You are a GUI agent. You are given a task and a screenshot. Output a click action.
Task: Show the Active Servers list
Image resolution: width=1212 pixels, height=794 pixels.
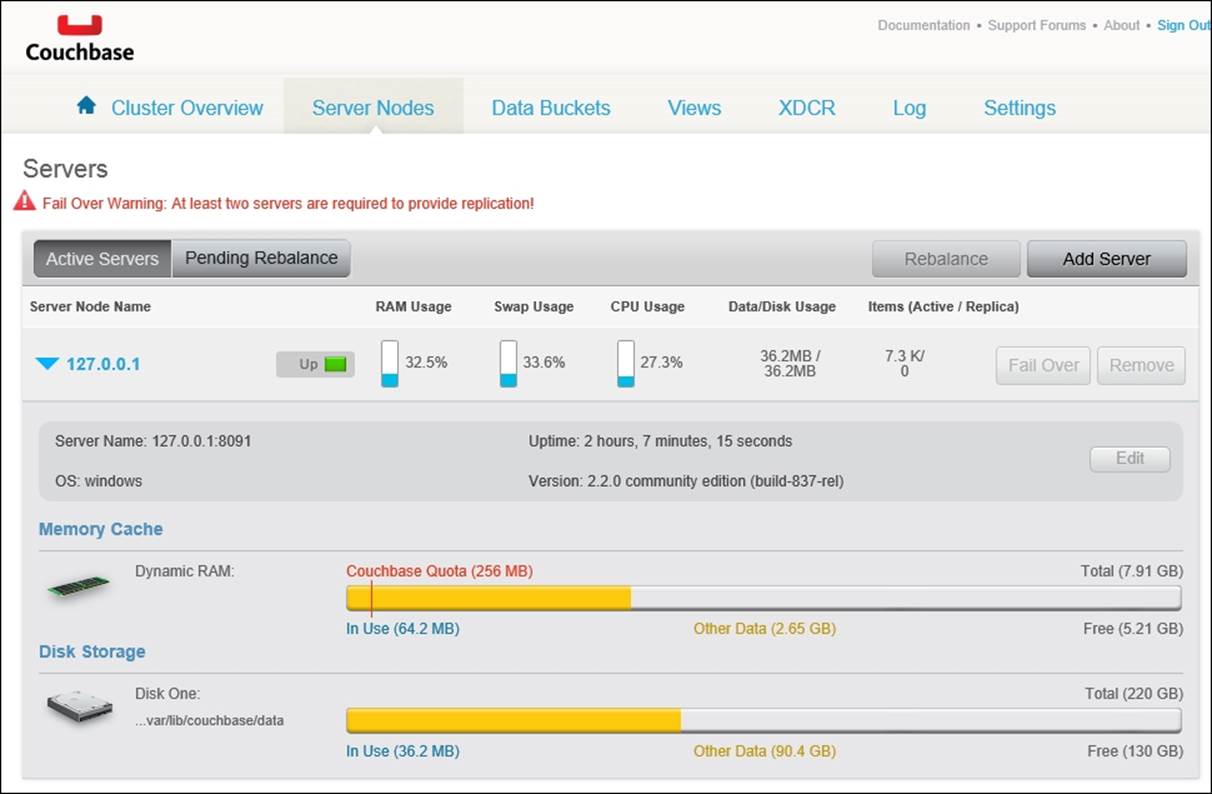(x=102, y=258)
